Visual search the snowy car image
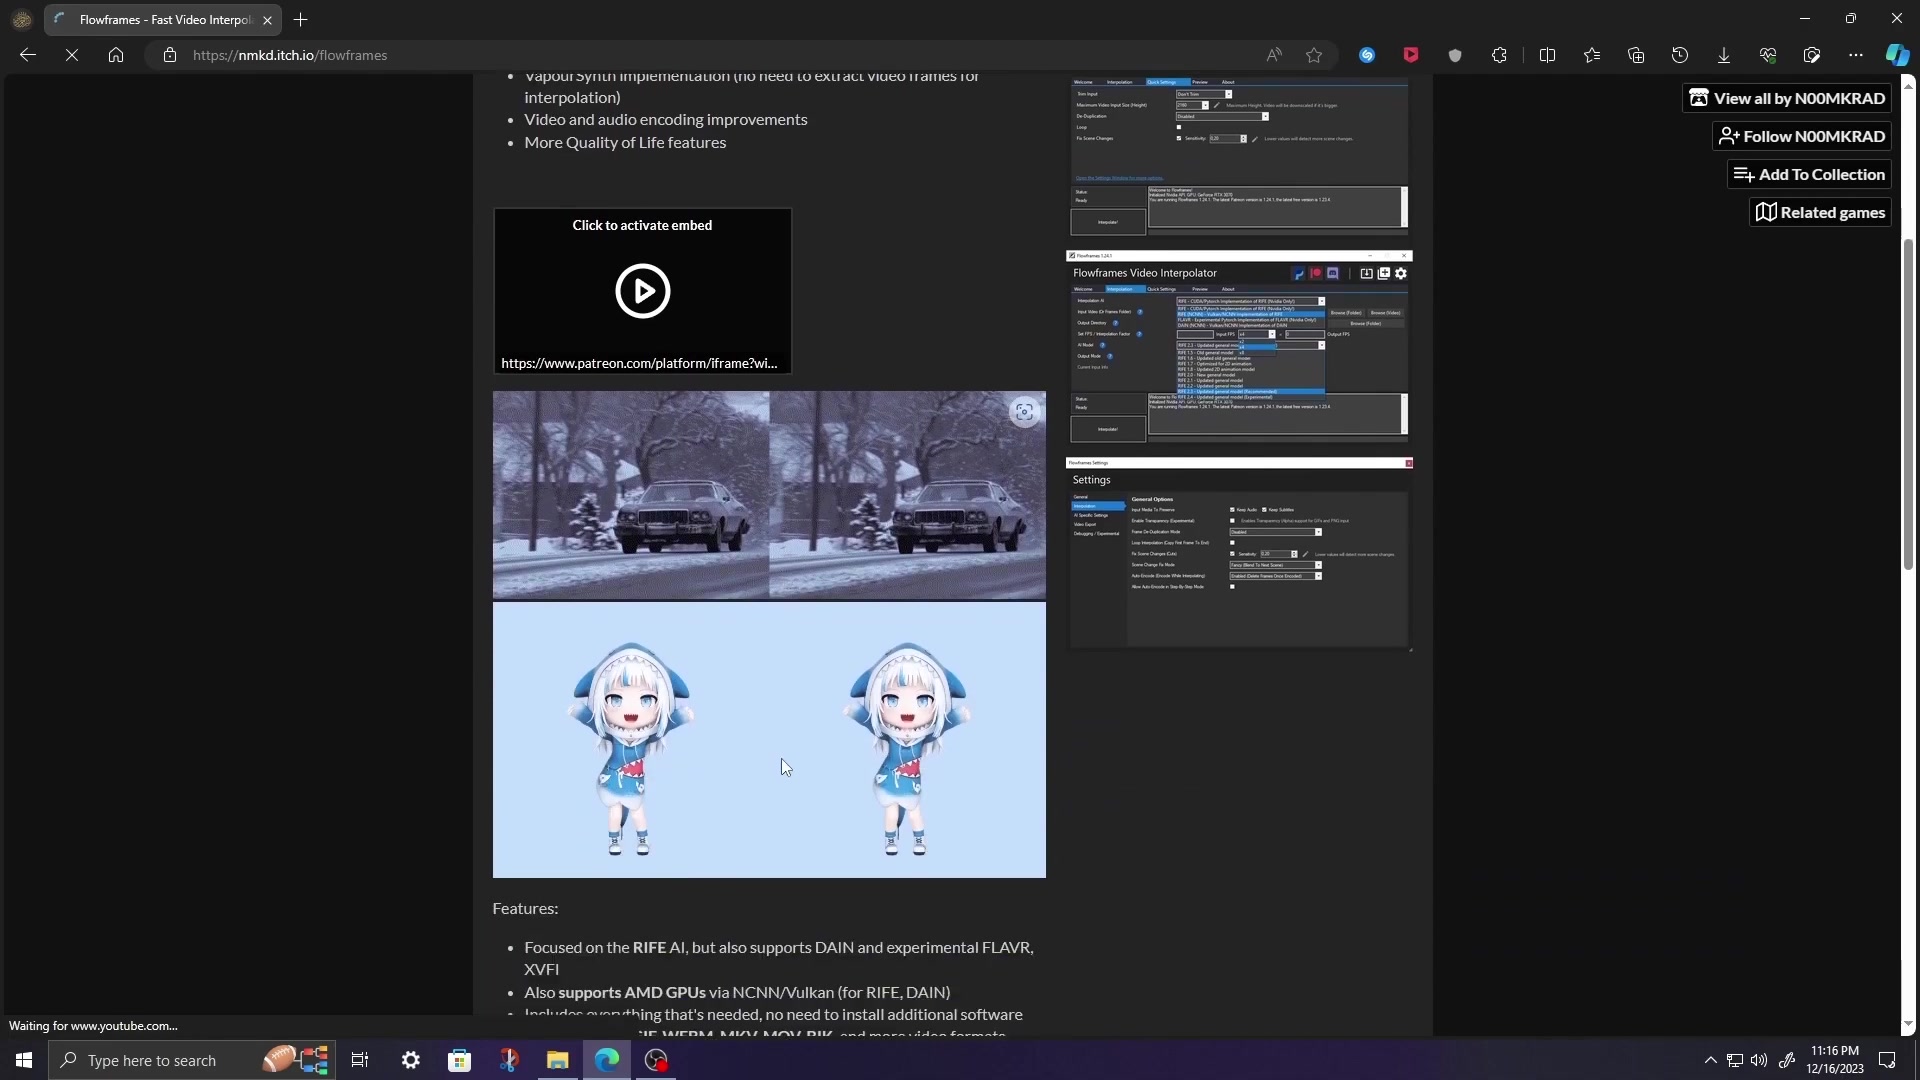 (x=1024, y=412)
